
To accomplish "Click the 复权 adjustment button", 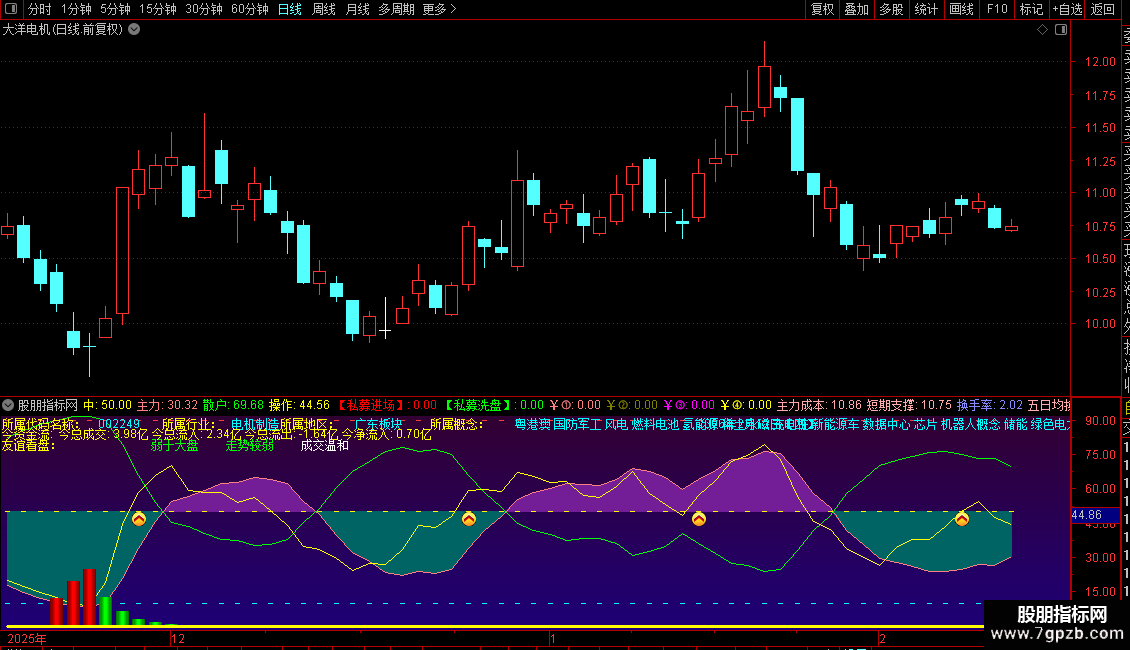I will click(822, 9).
